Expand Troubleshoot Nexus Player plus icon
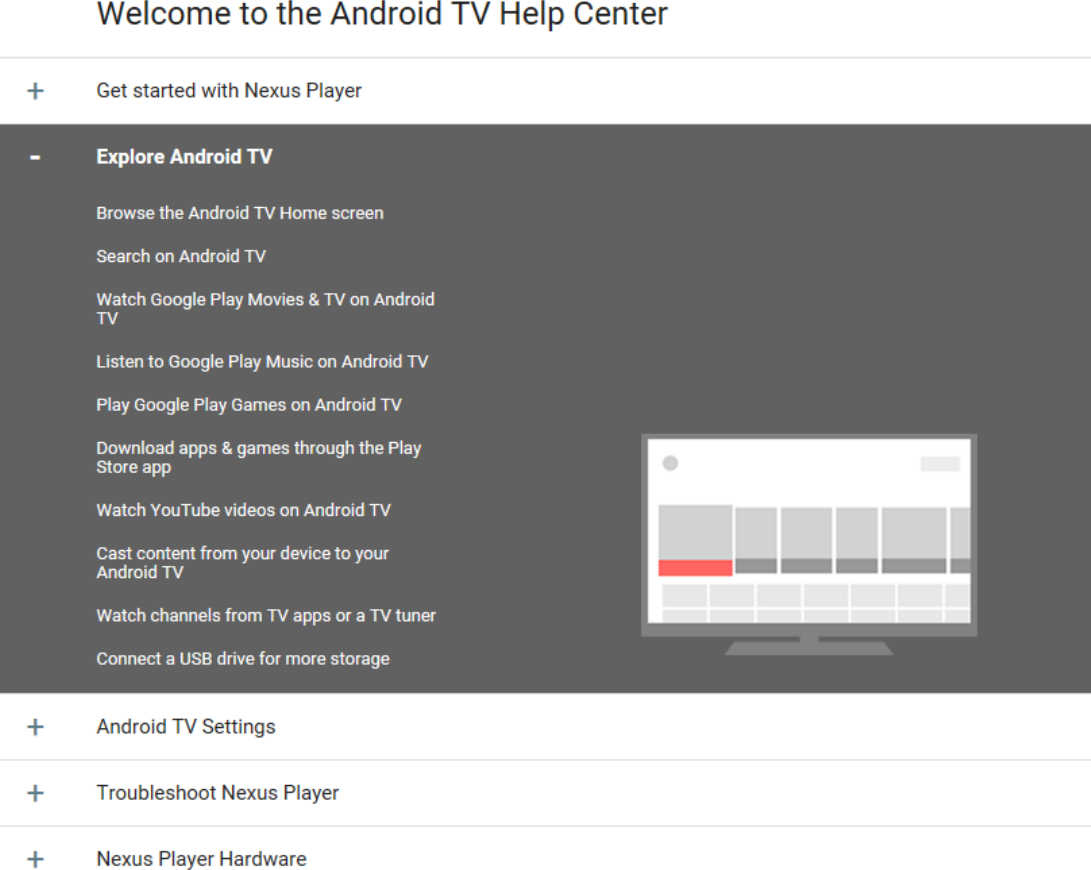1091x870 pixels. (x=35, y=793)
